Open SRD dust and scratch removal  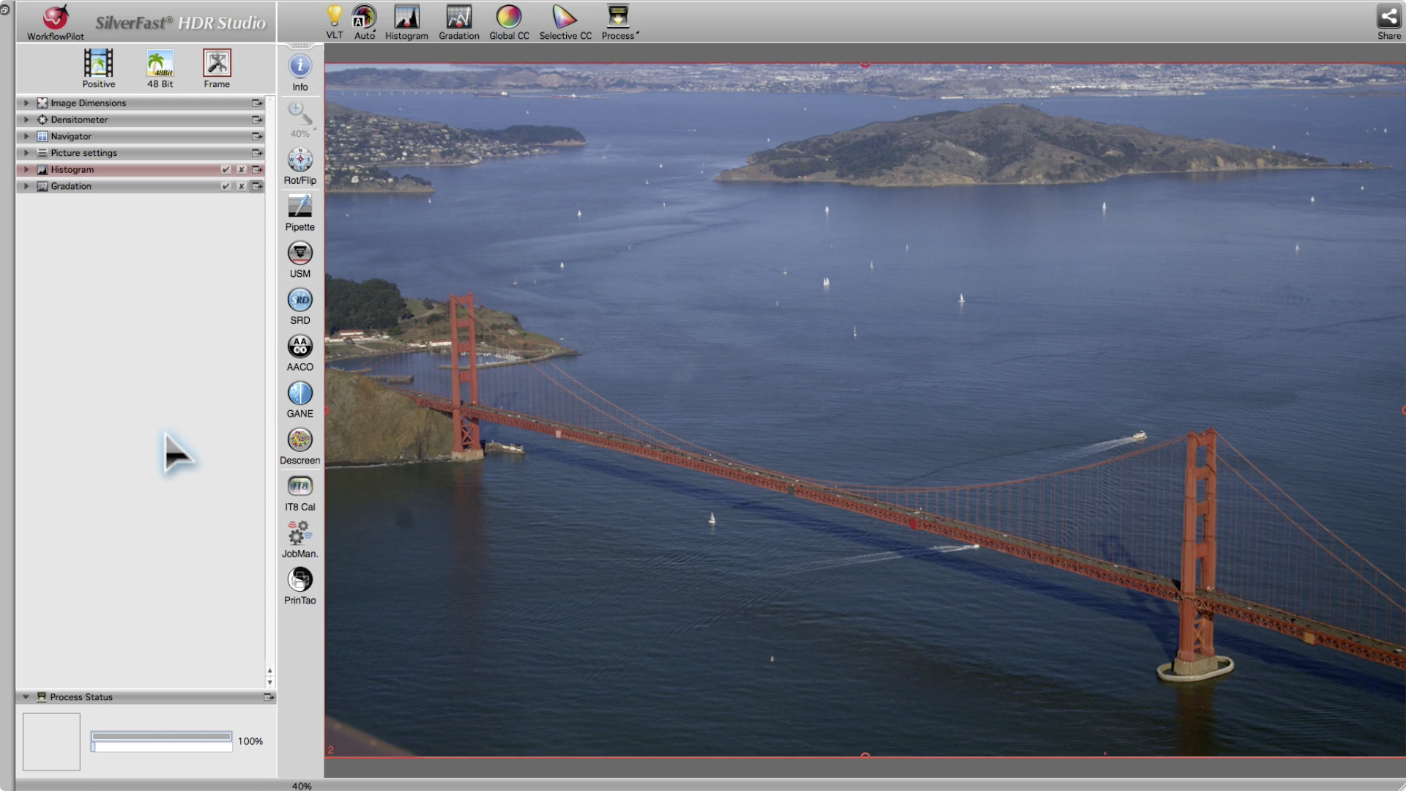[299, 300]
